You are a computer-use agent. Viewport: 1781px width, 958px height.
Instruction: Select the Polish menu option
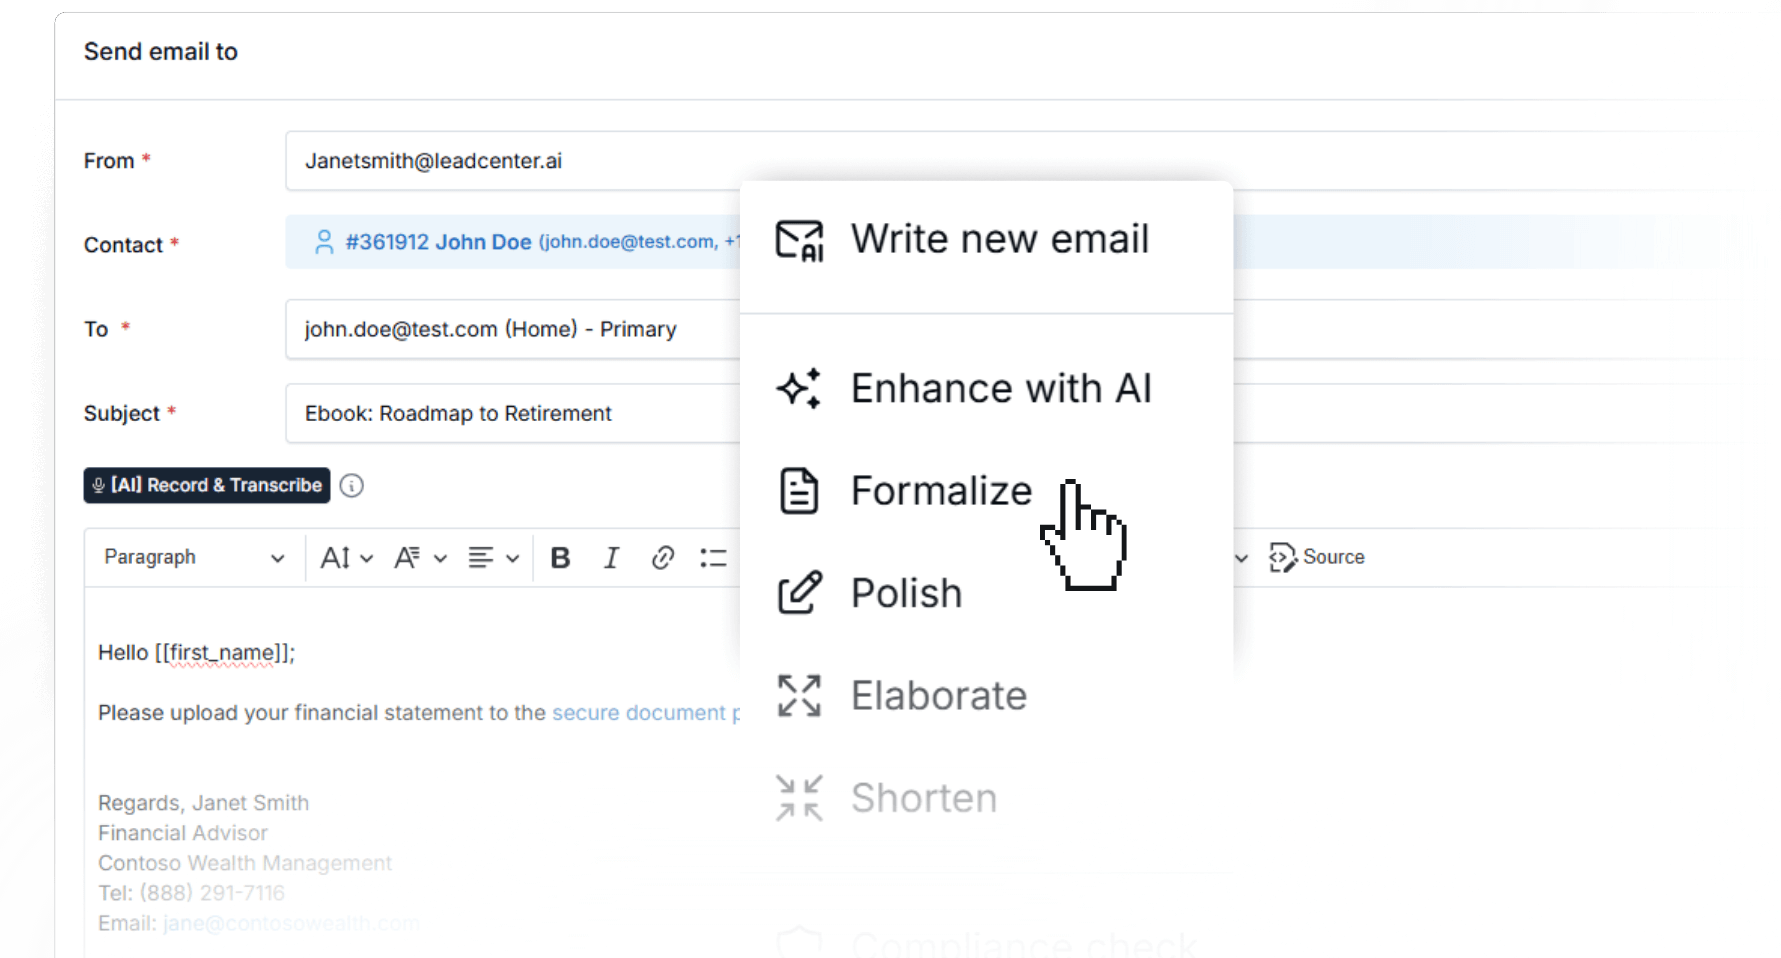click(x=905, y=593)
